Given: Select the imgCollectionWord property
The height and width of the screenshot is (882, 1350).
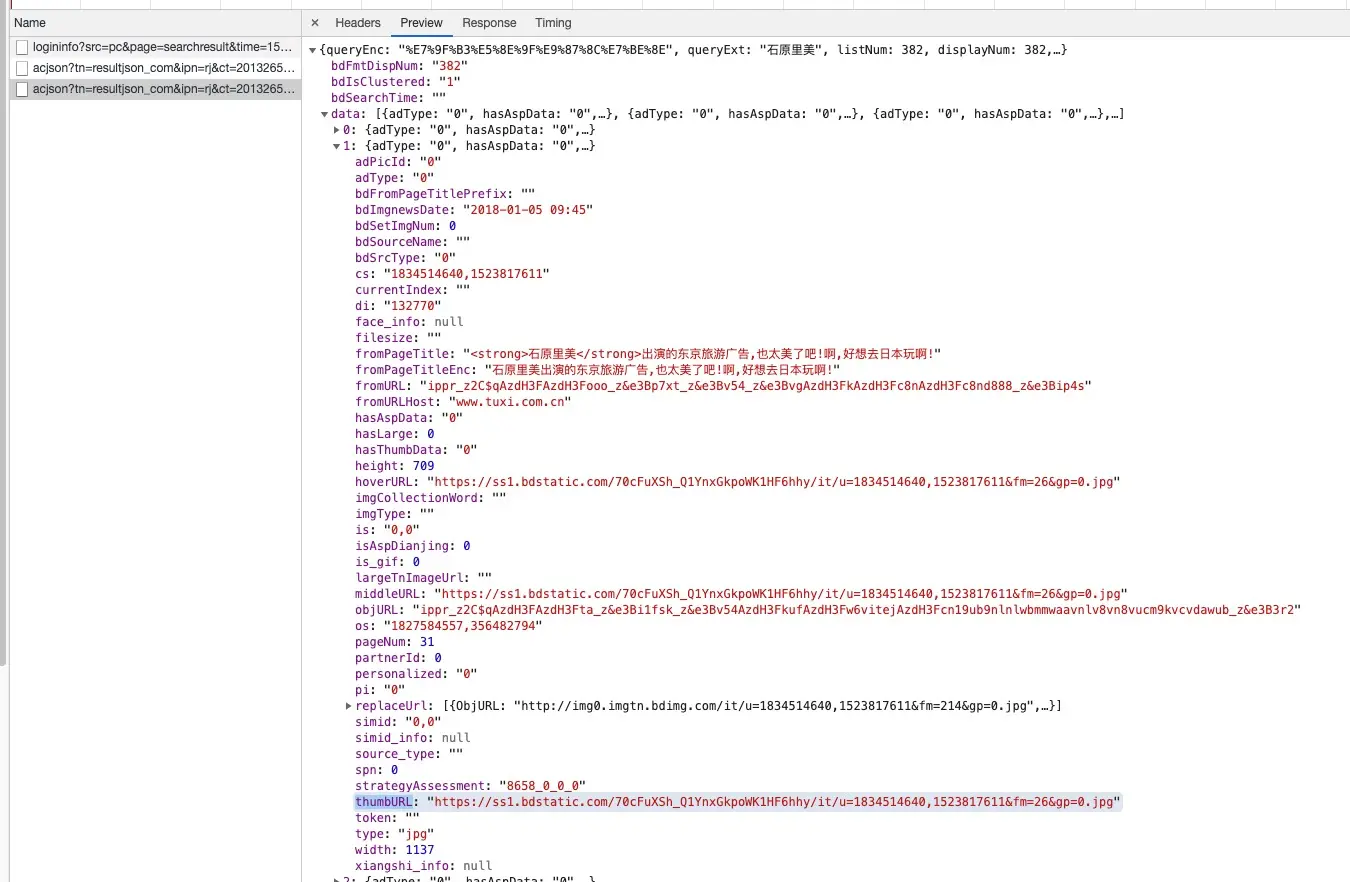Looking at the screenshot, I should point(431,498).
